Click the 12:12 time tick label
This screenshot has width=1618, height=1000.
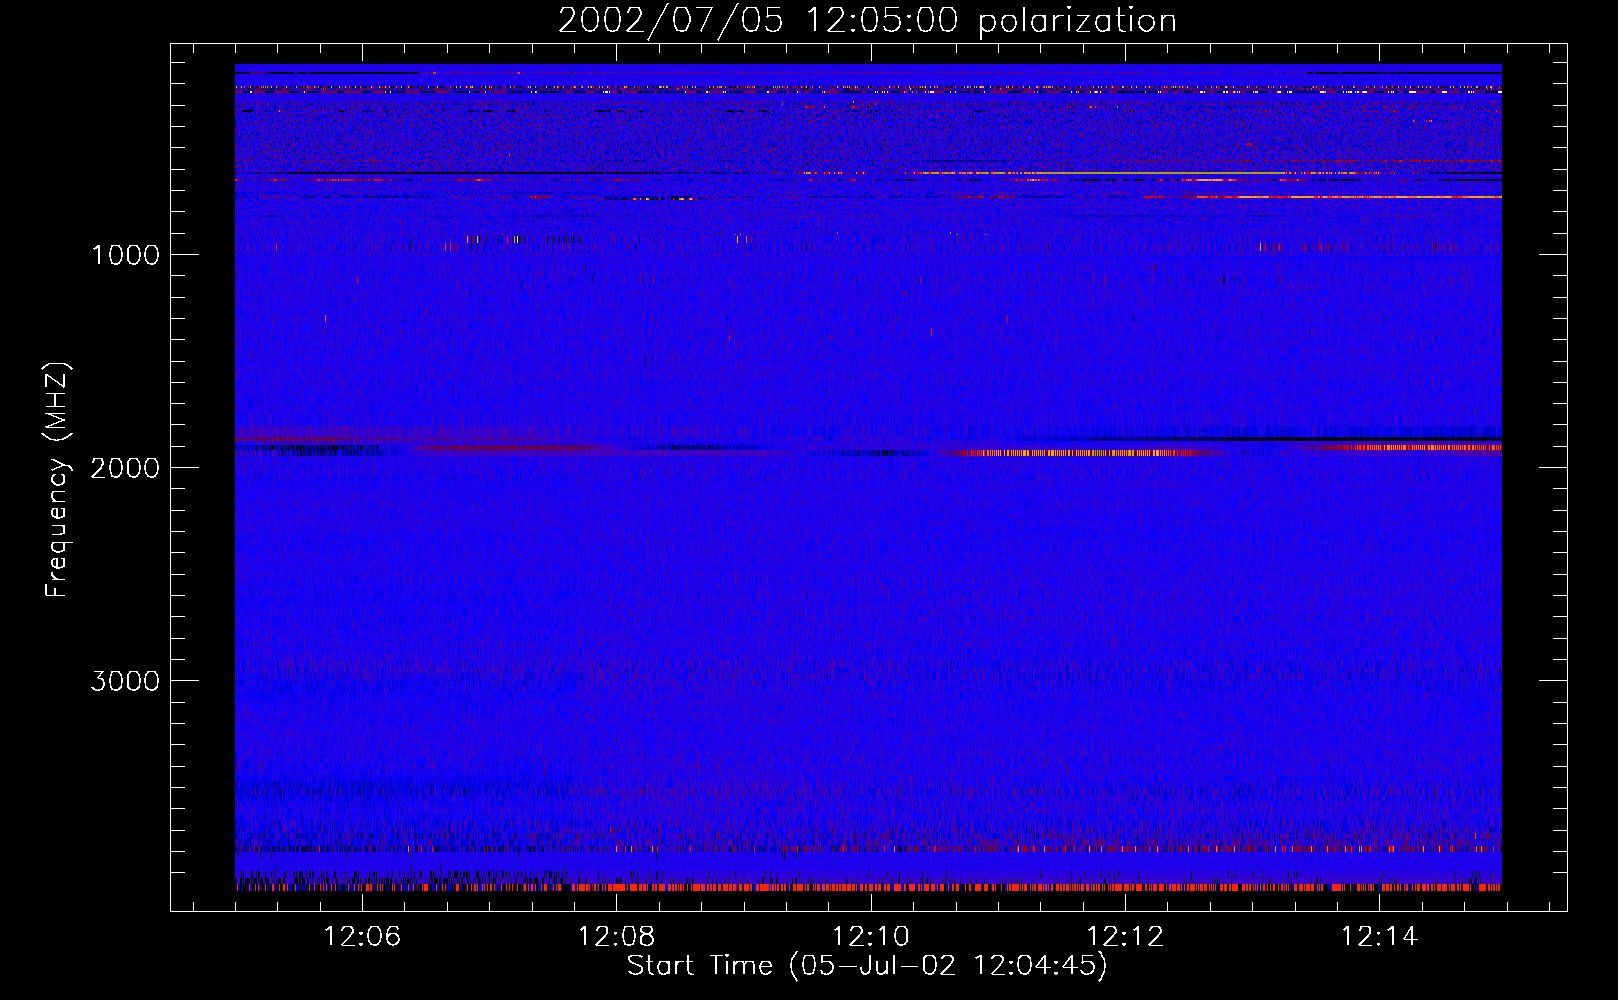[1125, 937]
